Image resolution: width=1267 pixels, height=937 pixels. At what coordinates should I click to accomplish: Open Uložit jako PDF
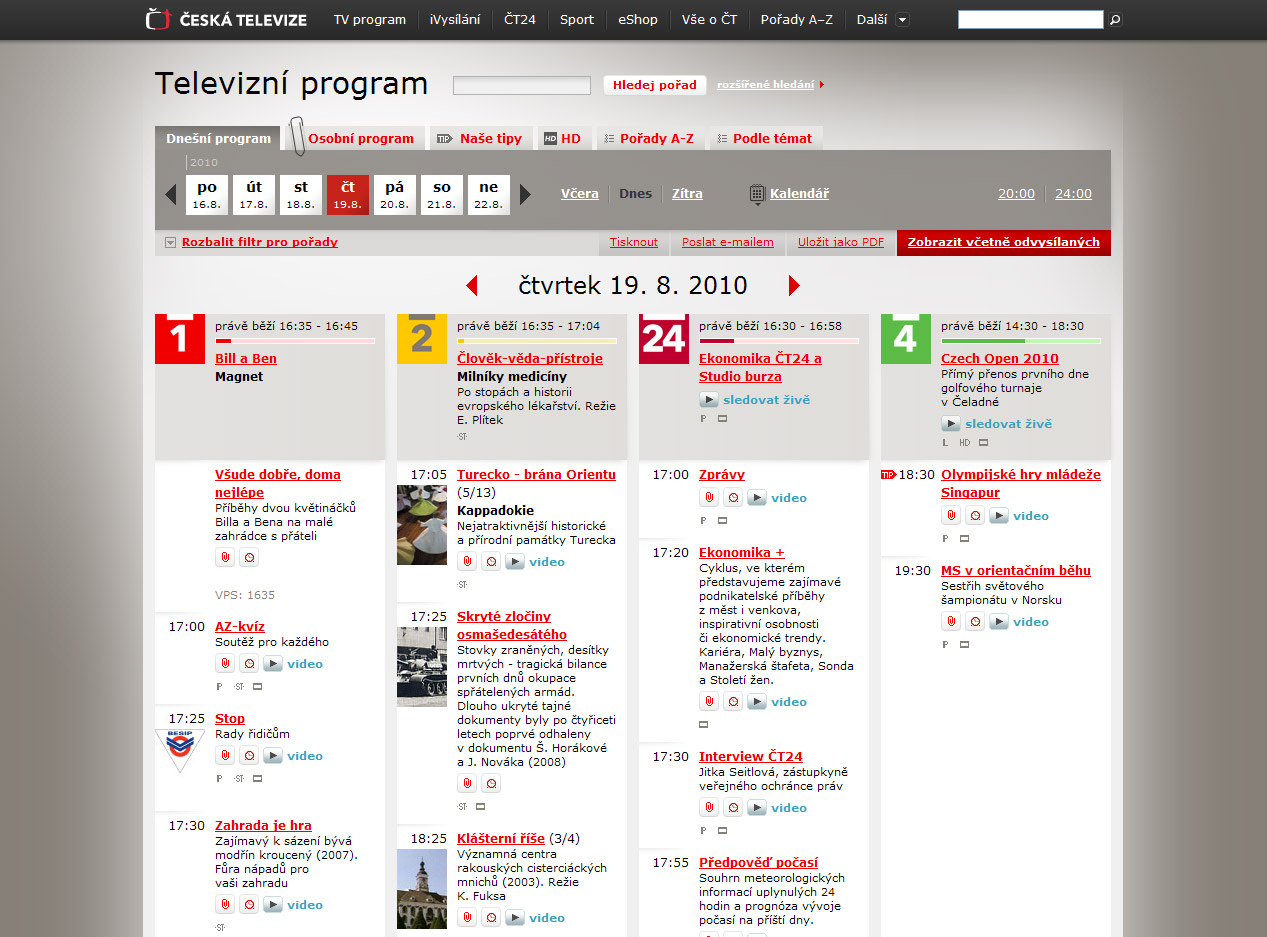[839, 242]
